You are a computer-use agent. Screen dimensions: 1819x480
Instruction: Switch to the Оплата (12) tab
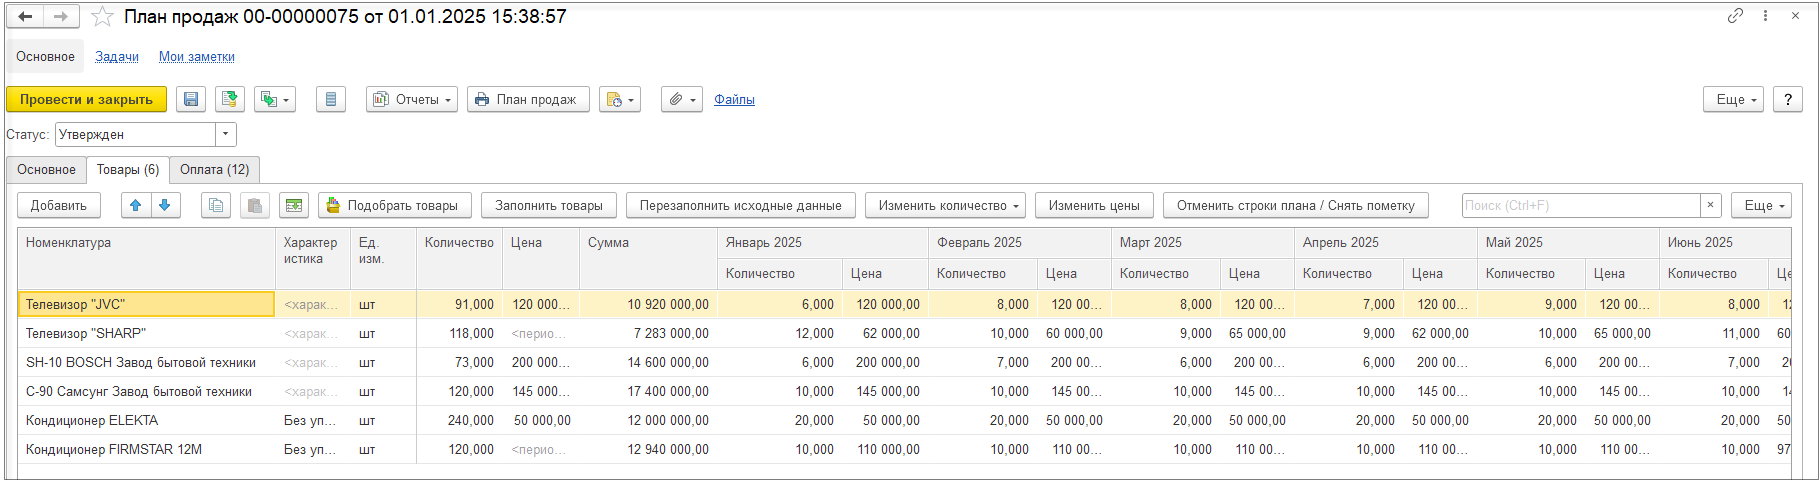214,170
